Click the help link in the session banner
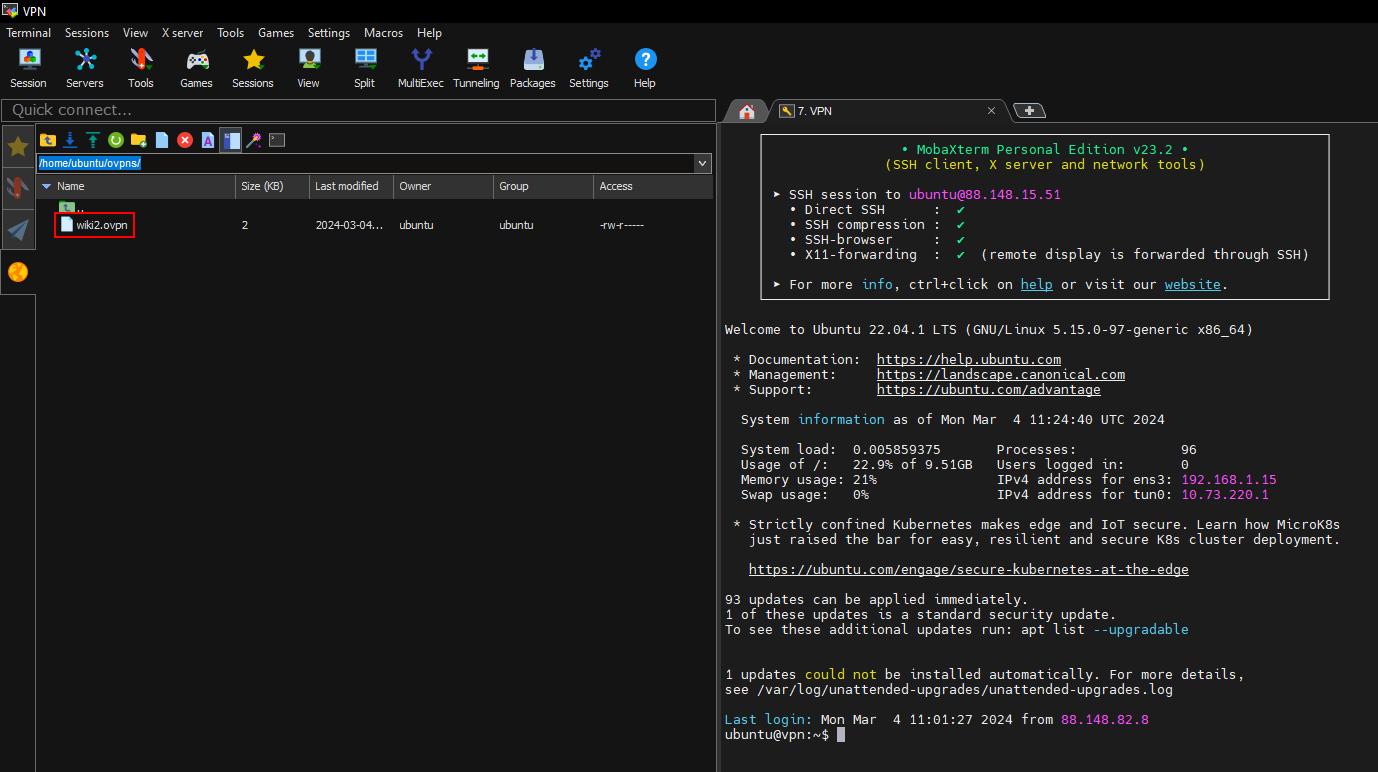1378x772 pixels. pos(1036,284)
